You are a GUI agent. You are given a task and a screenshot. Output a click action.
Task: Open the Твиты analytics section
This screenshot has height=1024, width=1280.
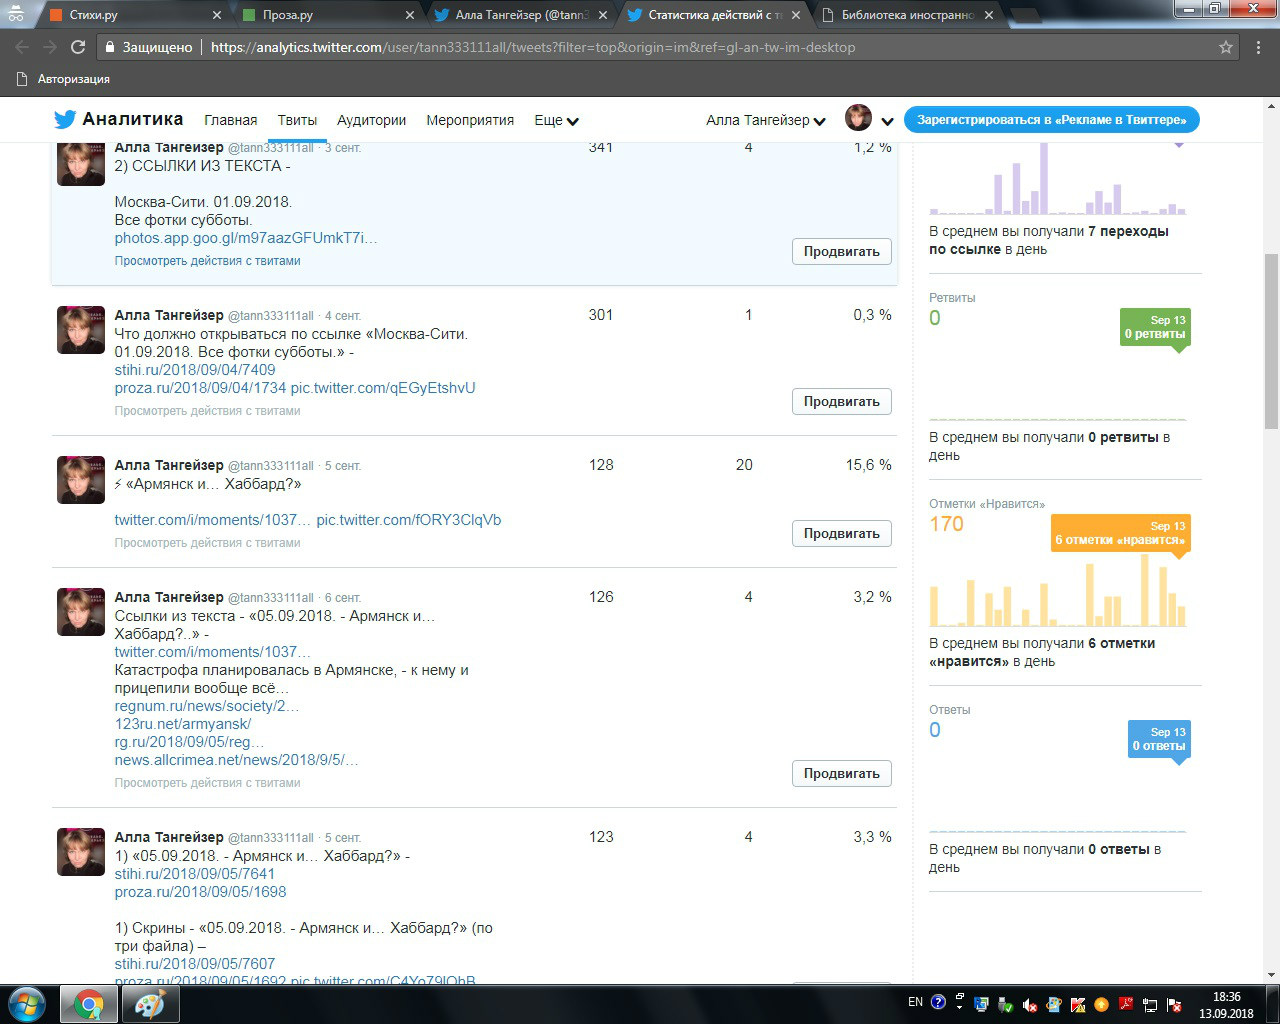click(x=297, y=120)
